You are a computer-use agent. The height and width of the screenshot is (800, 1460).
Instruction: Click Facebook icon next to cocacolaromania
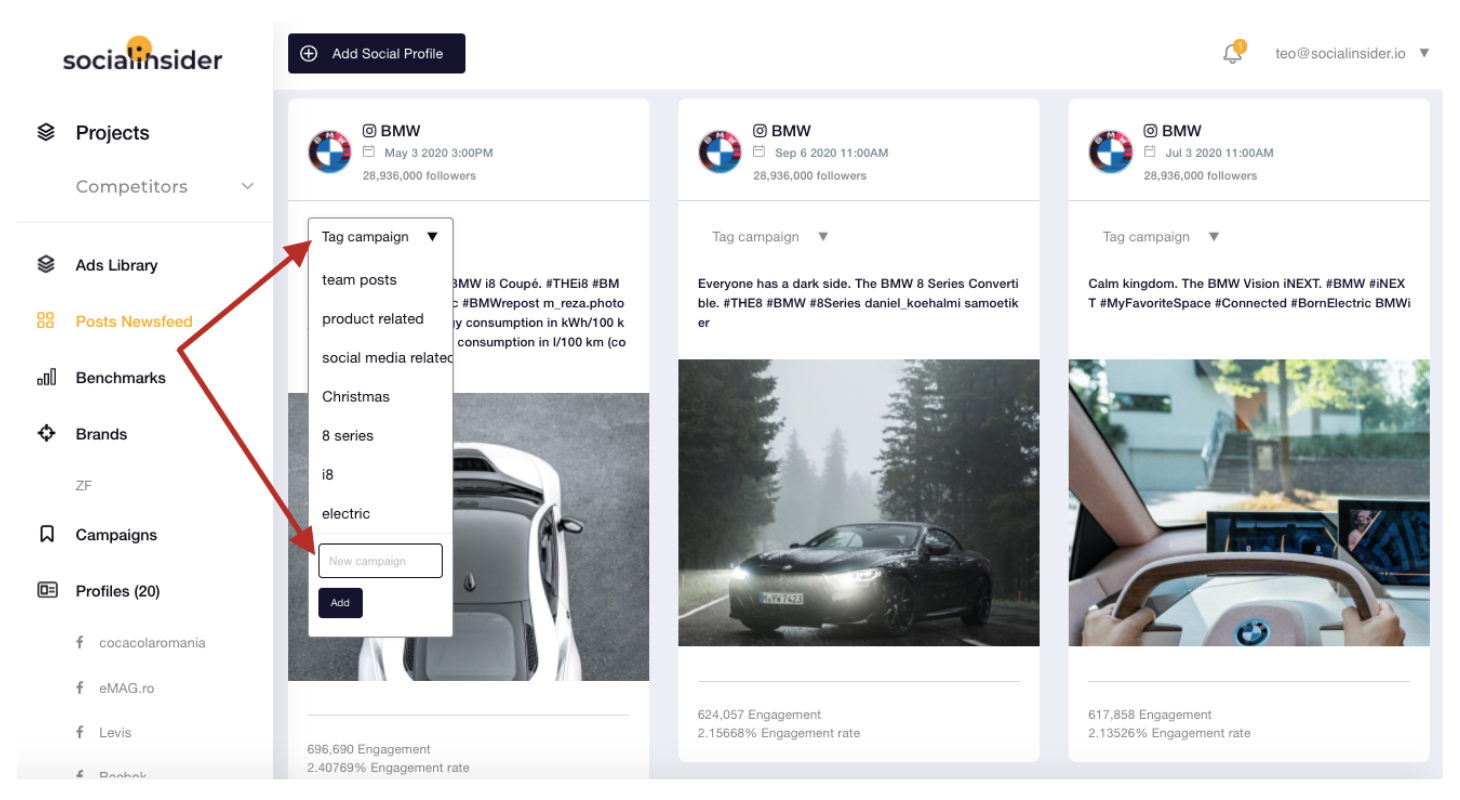(80, 642)
